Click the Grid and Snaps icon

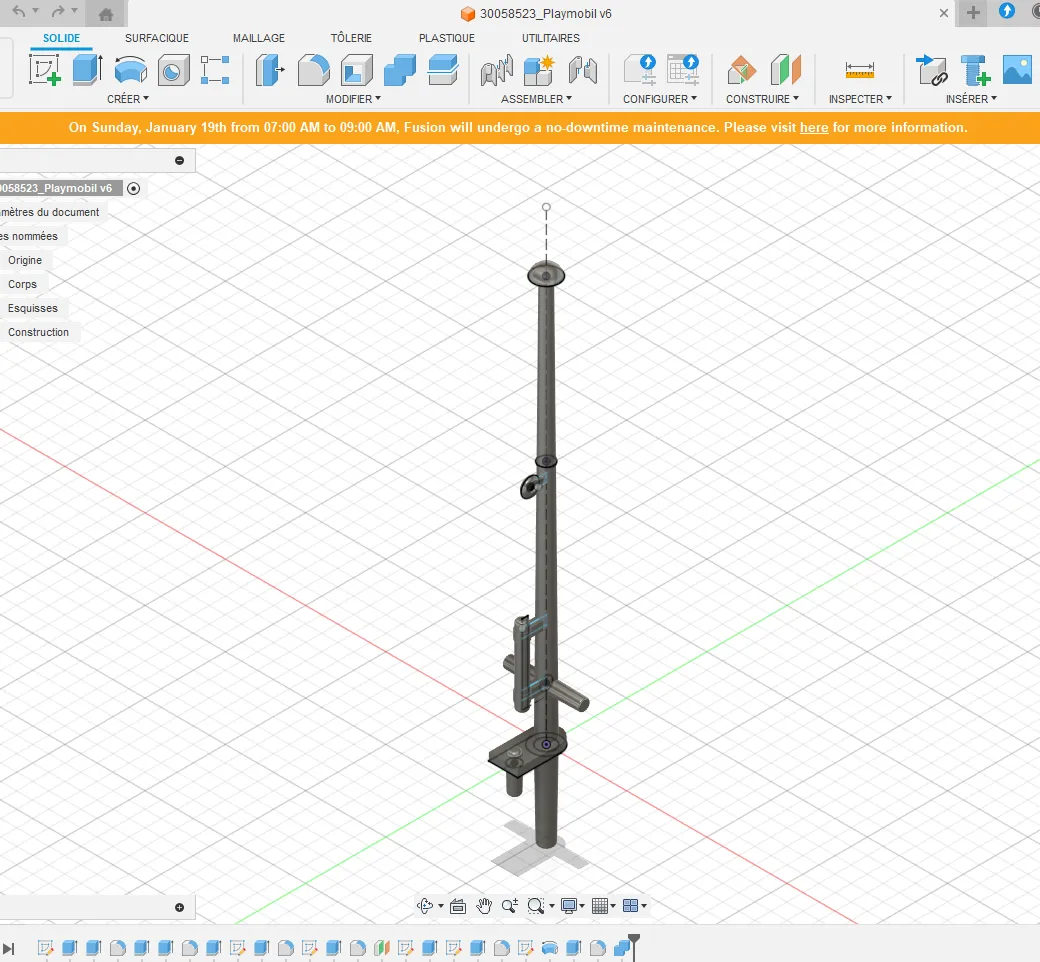point(600,906)
